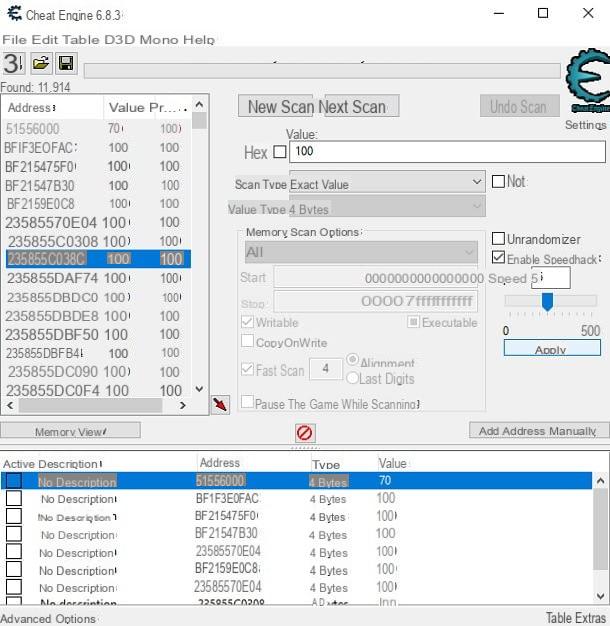Open the Settings label under logo
This screenshot has width=610, height=626.
[585, 125]
